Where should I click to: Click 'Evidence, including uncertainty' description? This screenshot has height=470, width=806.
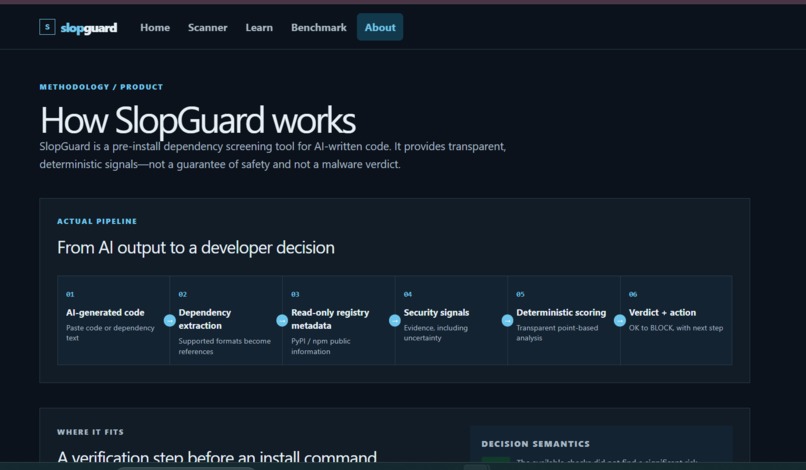click(x=436, y=333)
